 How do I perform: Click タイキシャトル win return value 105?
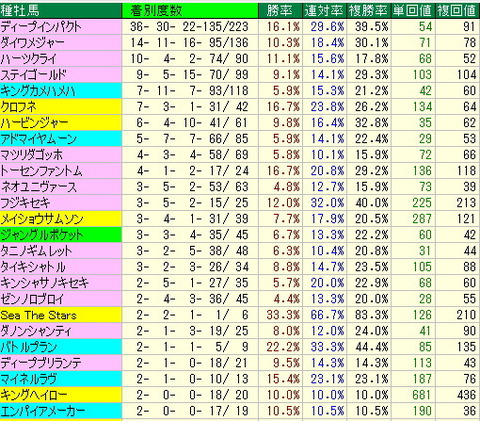click(422, 267)
